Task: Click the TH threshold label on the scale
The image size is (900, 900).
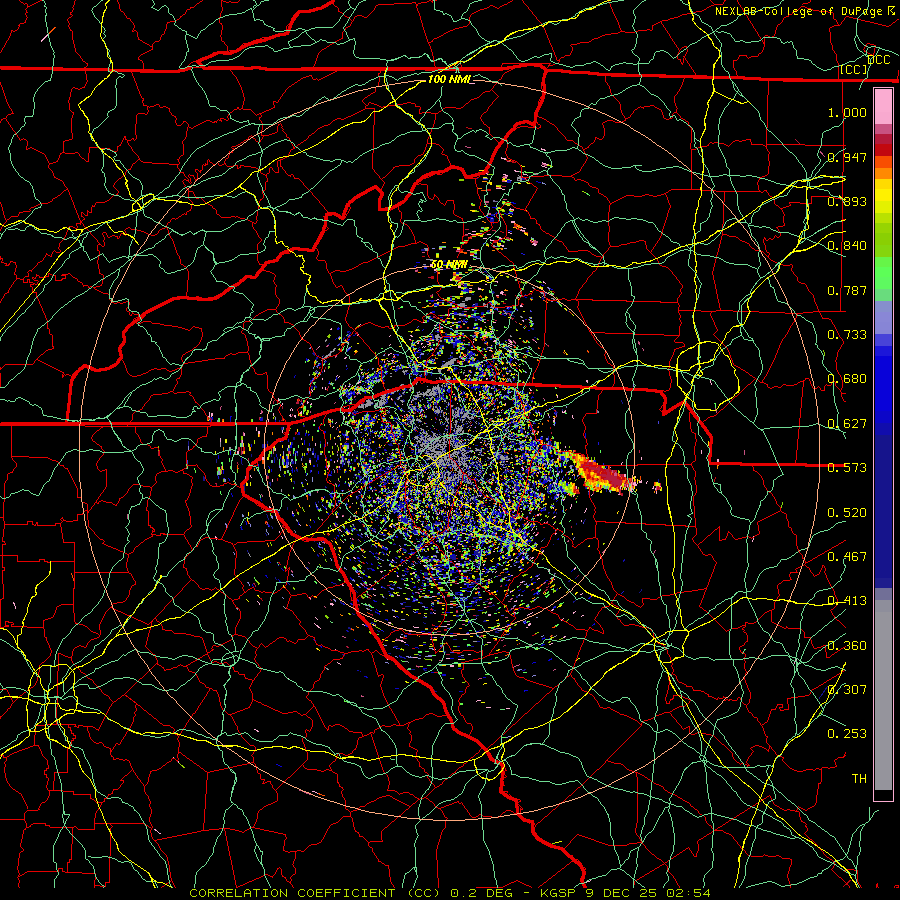Action: click(x=859, y=778)
